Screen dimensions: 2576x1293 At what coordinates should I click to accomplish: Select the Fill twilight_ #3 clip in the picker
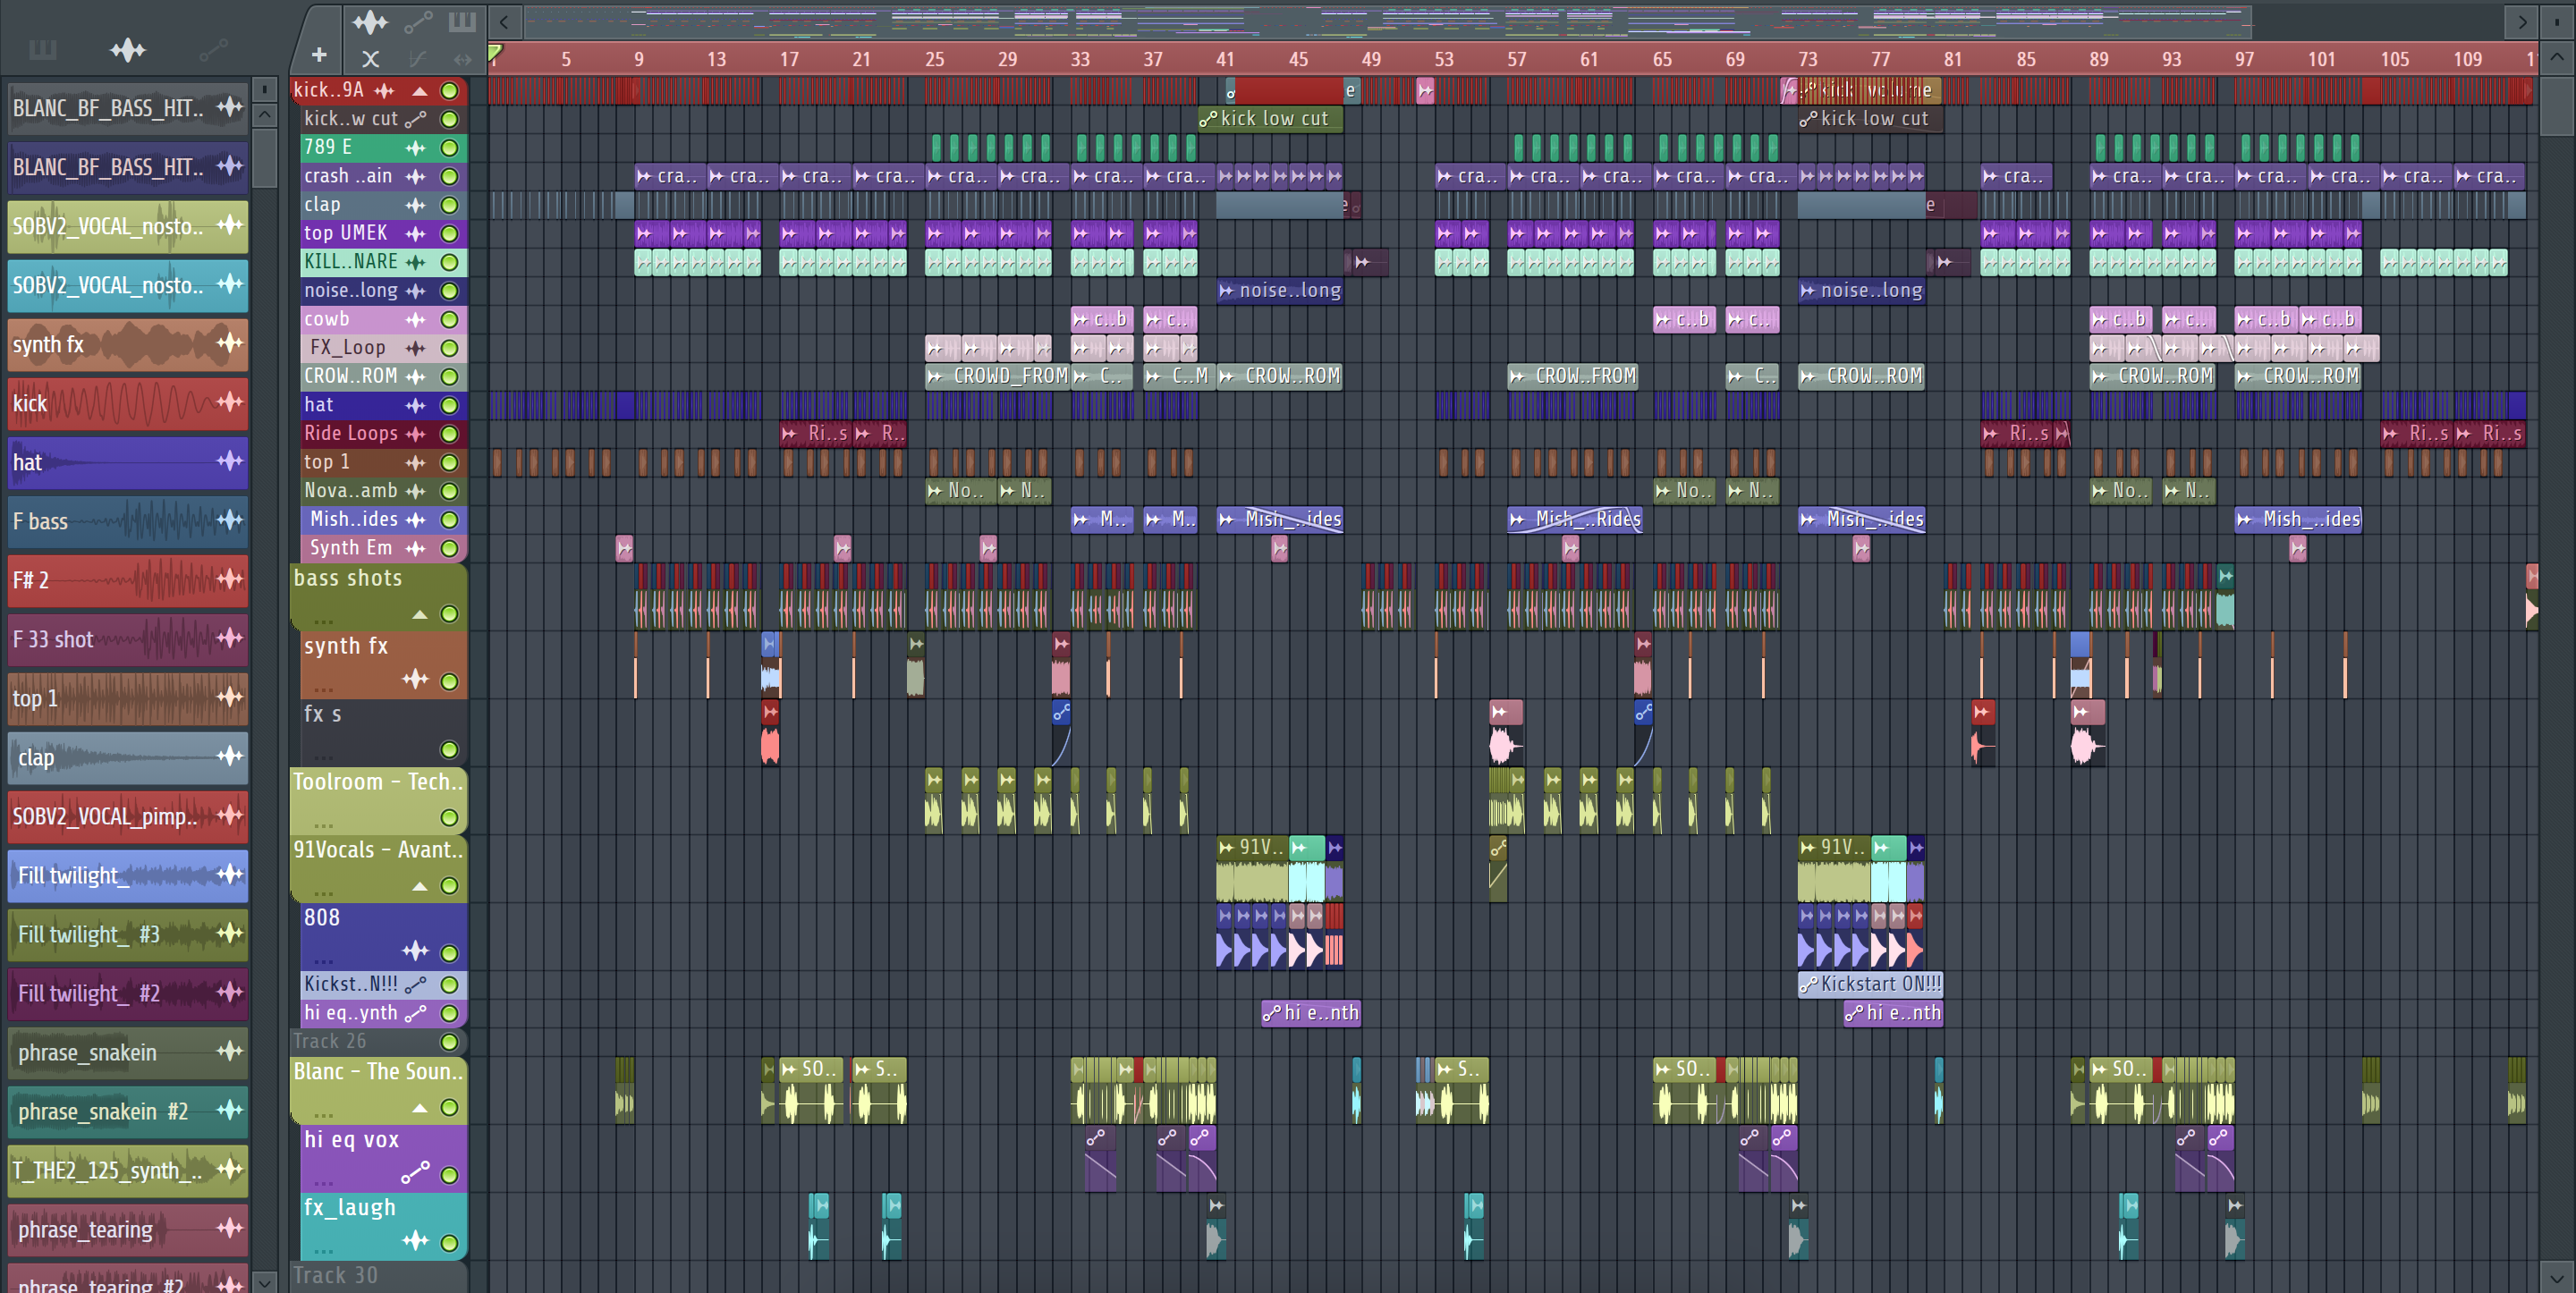point(128,934)
